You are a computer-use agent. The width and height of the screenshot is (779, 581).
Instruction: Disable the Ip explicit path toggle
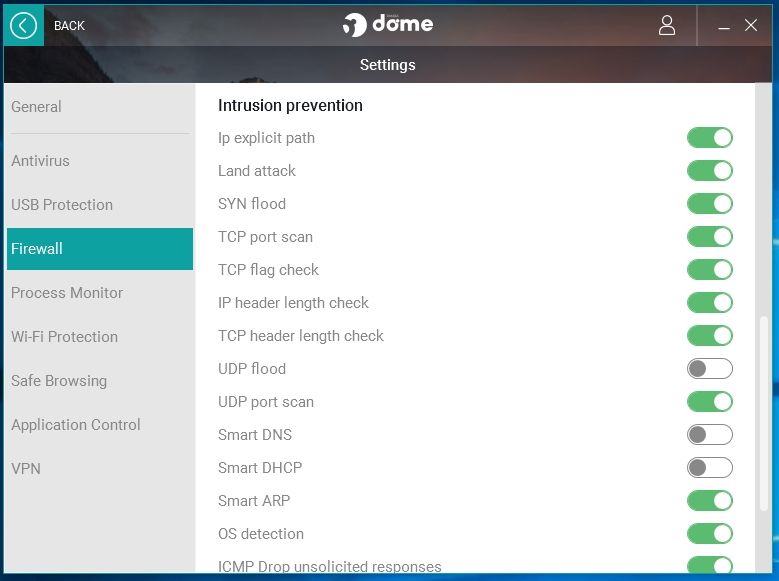[x=710, y=138]
